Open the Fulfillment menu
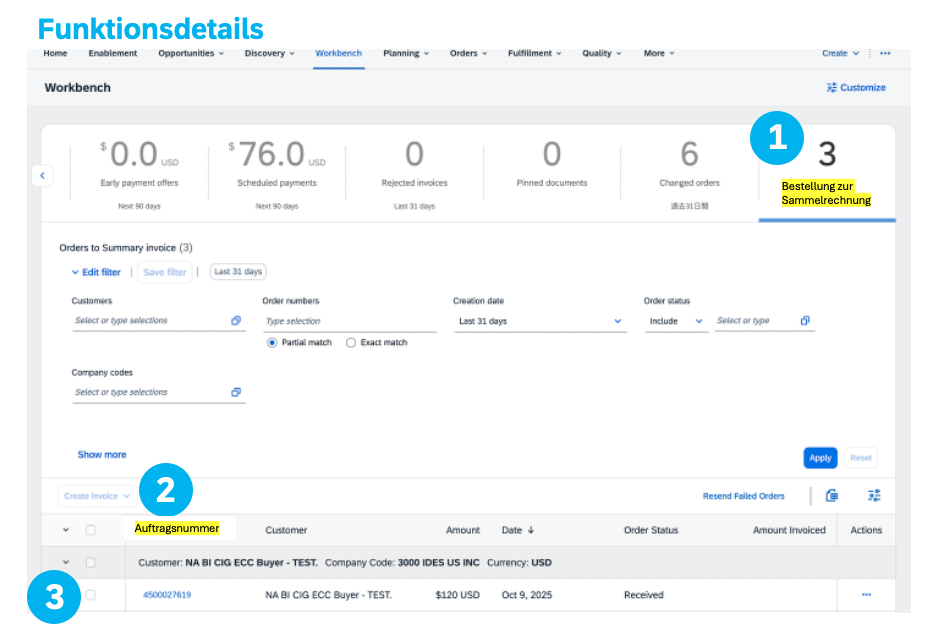935x641 pixels. 534,54
